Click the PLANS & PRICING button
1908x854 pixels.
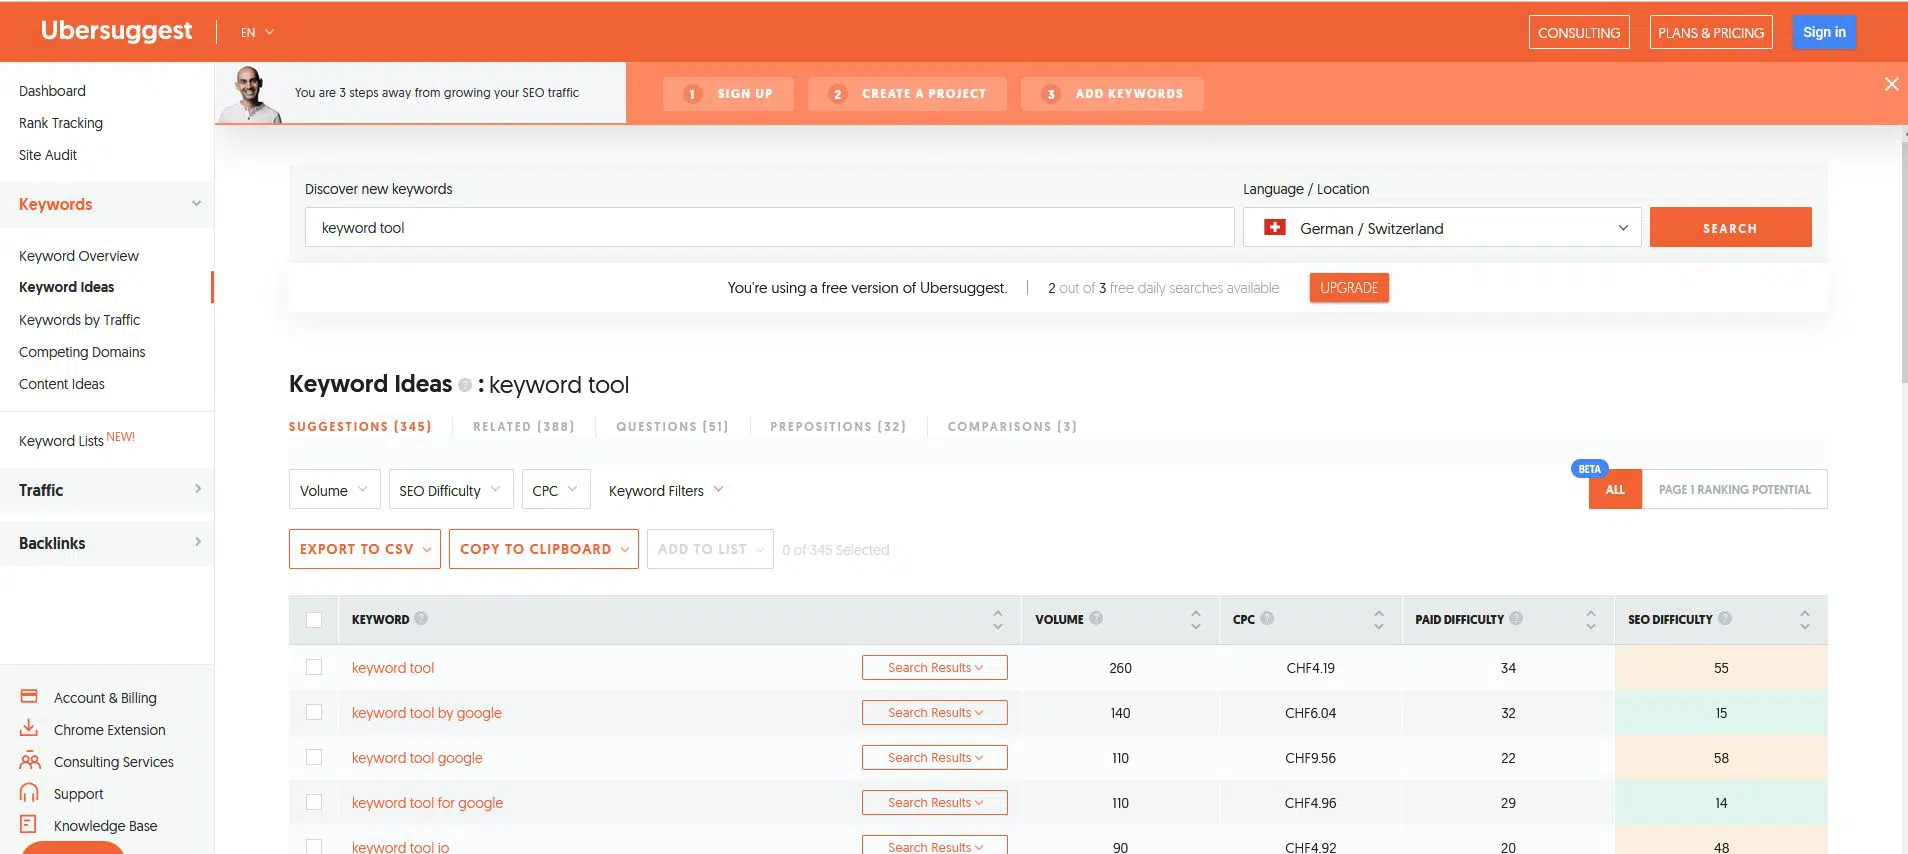tap(1711, 32)
